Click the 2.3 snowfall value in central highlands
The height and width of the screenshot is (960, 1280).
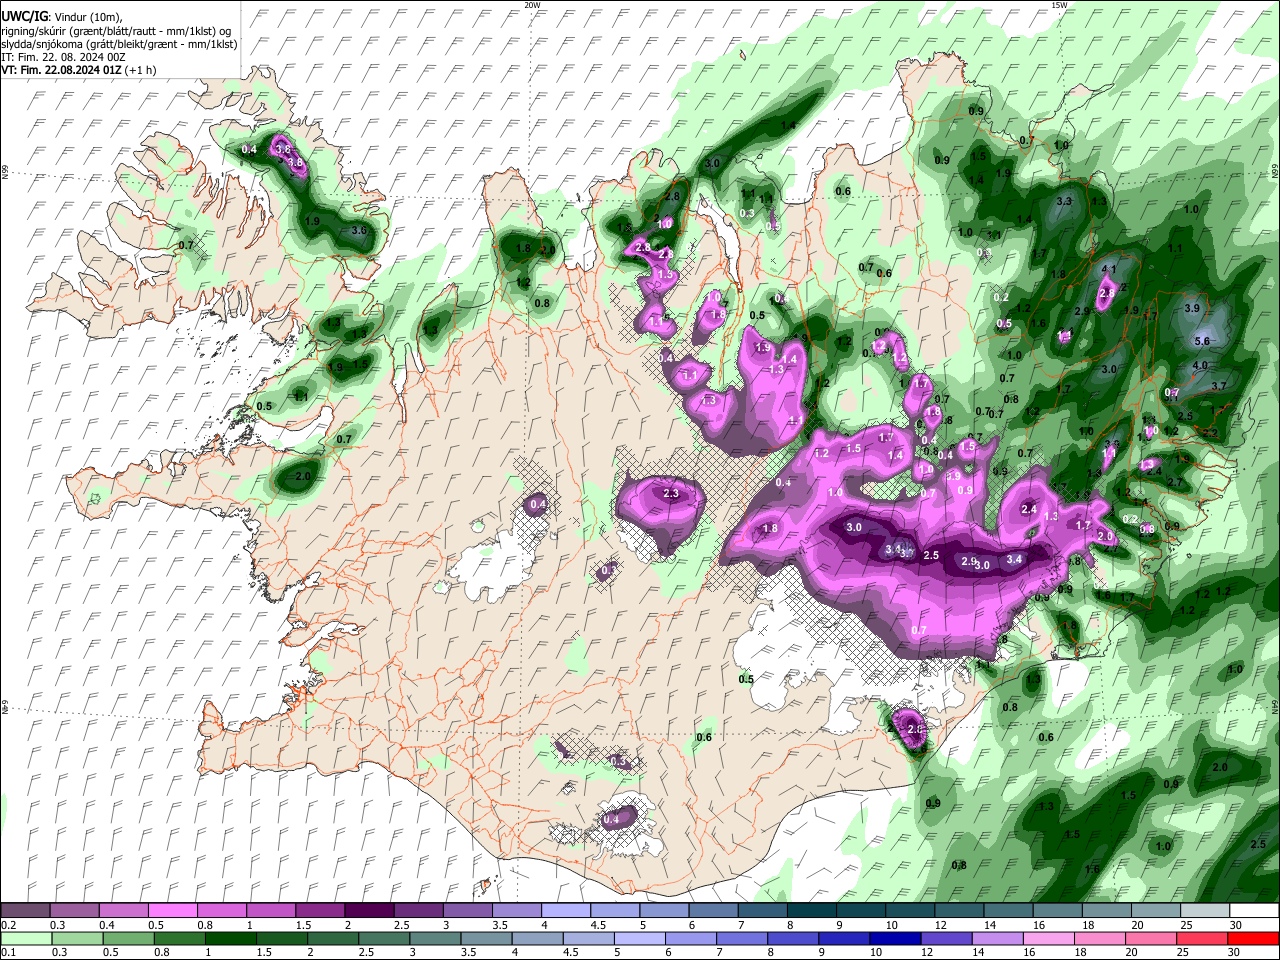pyautogui.click(x=671, y=493)
